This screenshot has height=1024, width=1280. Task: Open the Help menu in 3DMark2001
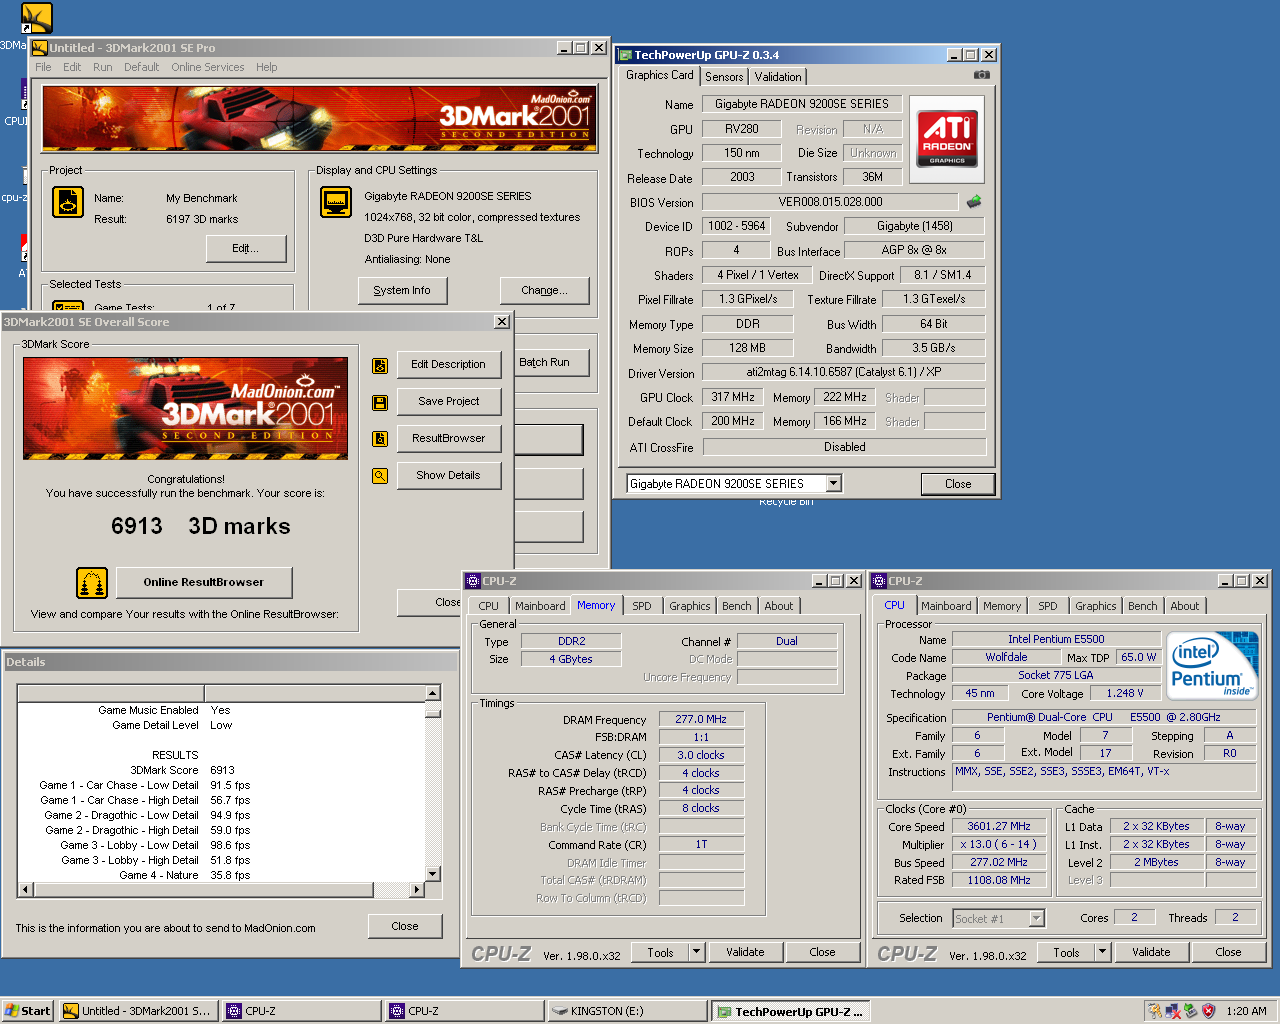pos(266,67)
